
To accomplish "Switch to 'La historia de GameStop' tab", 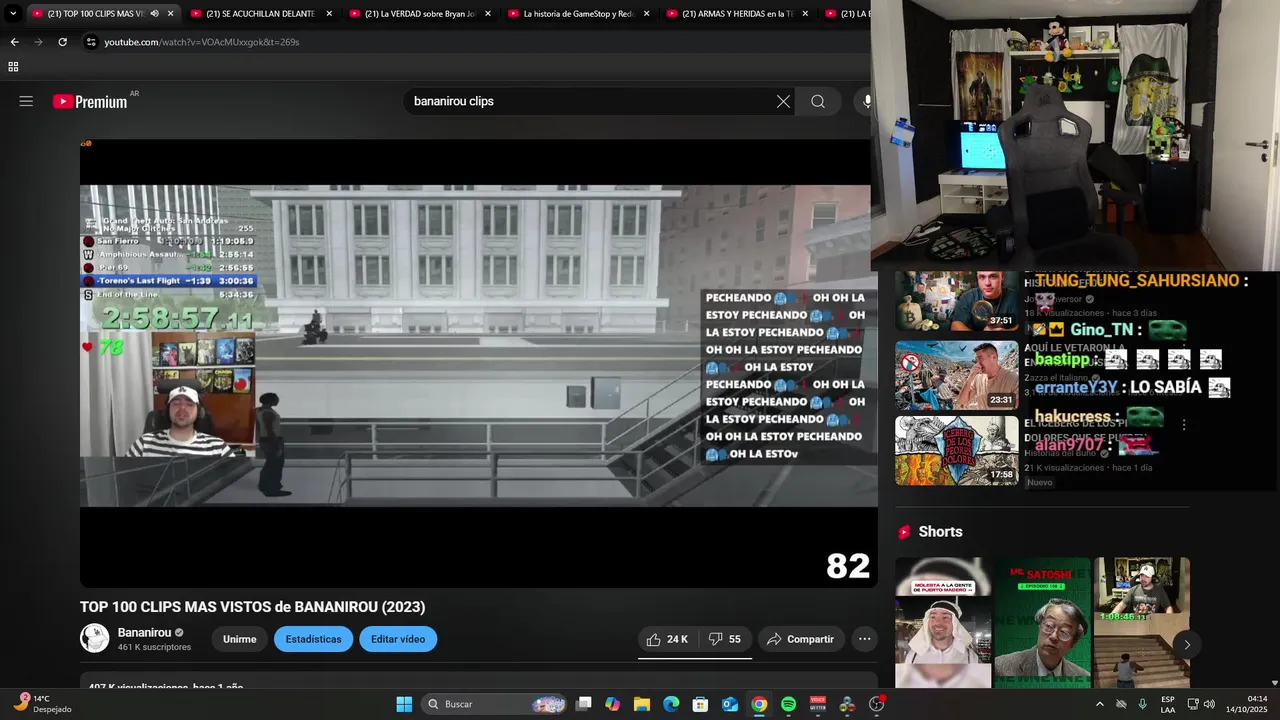I will [576, 14].
